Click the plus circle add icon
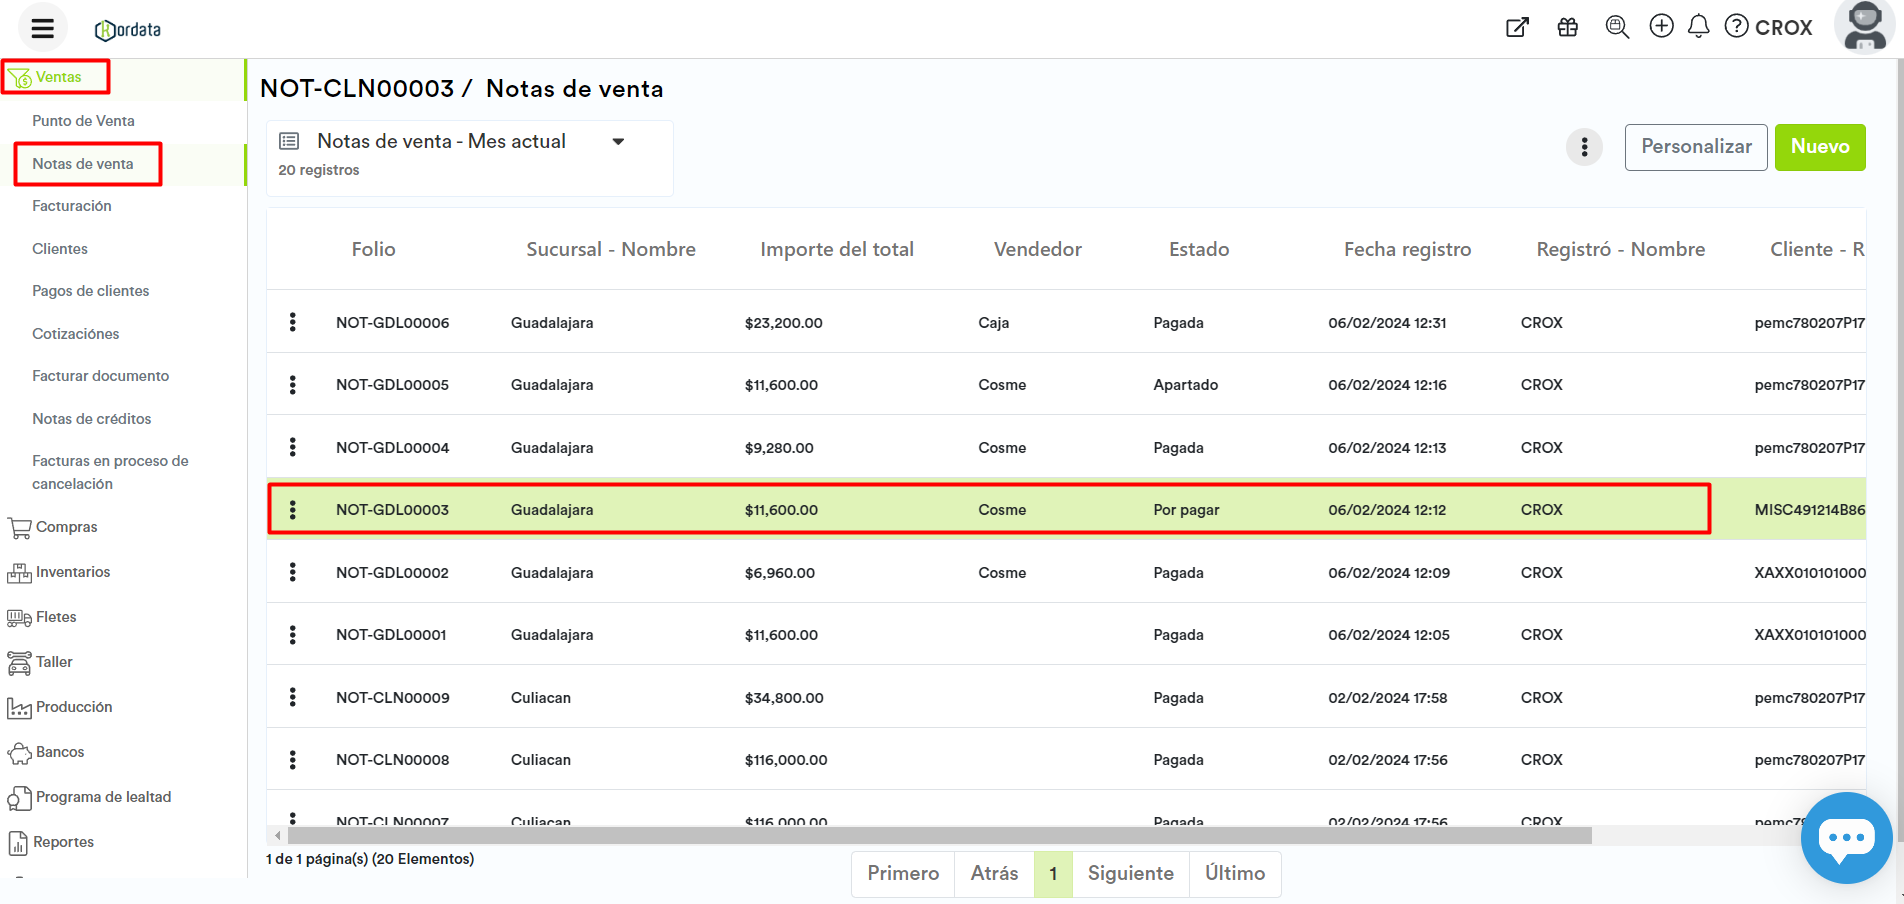1904x904 pixels. coord(1661,27)
